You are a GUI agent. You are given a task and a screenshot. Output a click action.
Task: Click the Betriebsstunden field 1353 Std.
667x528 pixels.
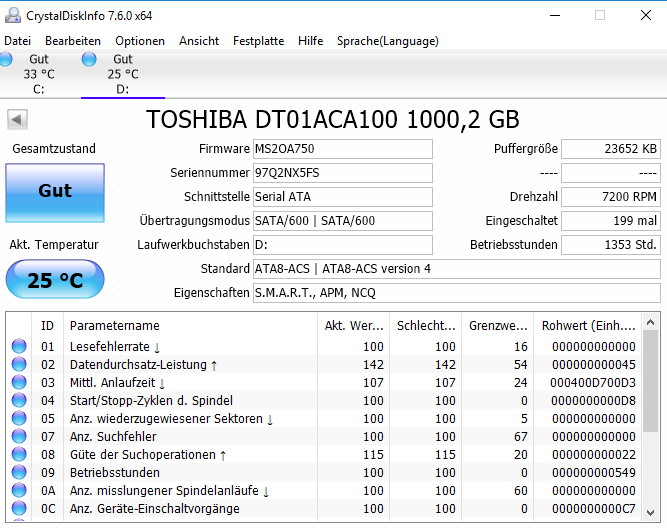click(611, 245)
